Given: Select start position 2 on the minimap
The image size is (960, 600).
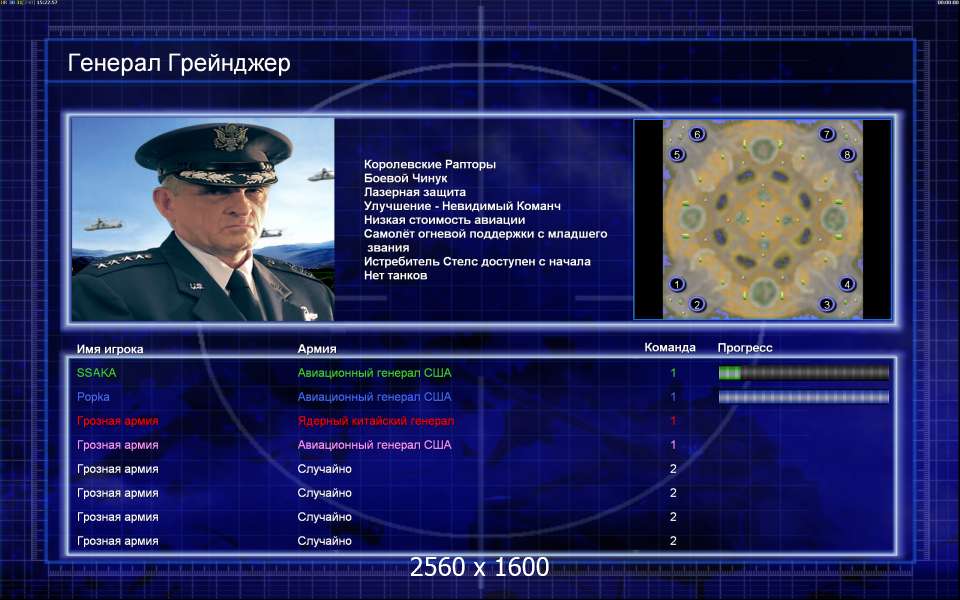Looking at the screenshot, I should 697,304.
